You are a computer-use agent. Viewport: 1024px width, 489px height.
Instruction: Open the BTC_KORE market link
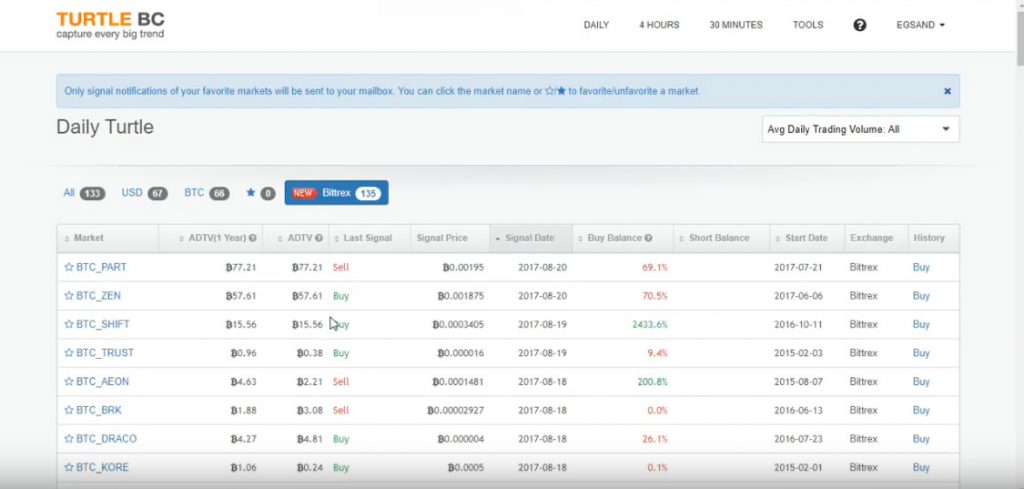pos(103,467)
